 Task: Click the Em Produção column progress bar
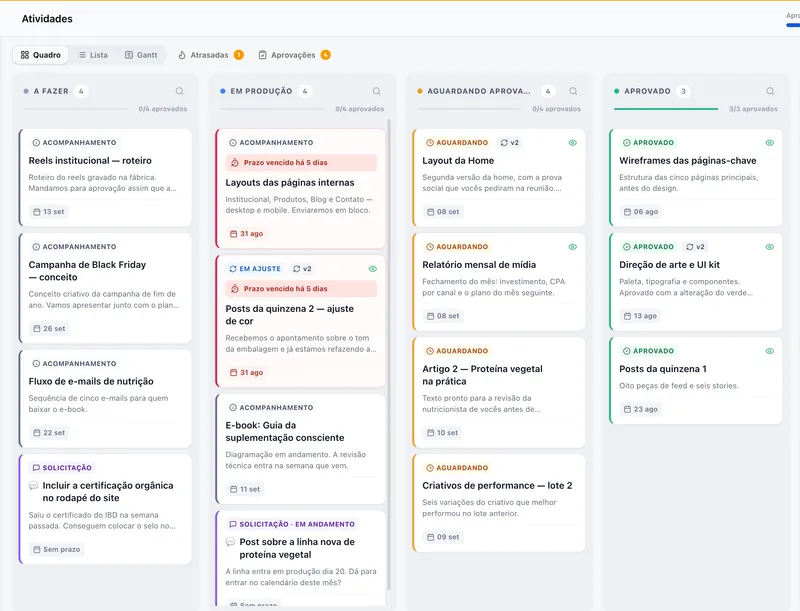pyautogui.click(x=272, y=109)
